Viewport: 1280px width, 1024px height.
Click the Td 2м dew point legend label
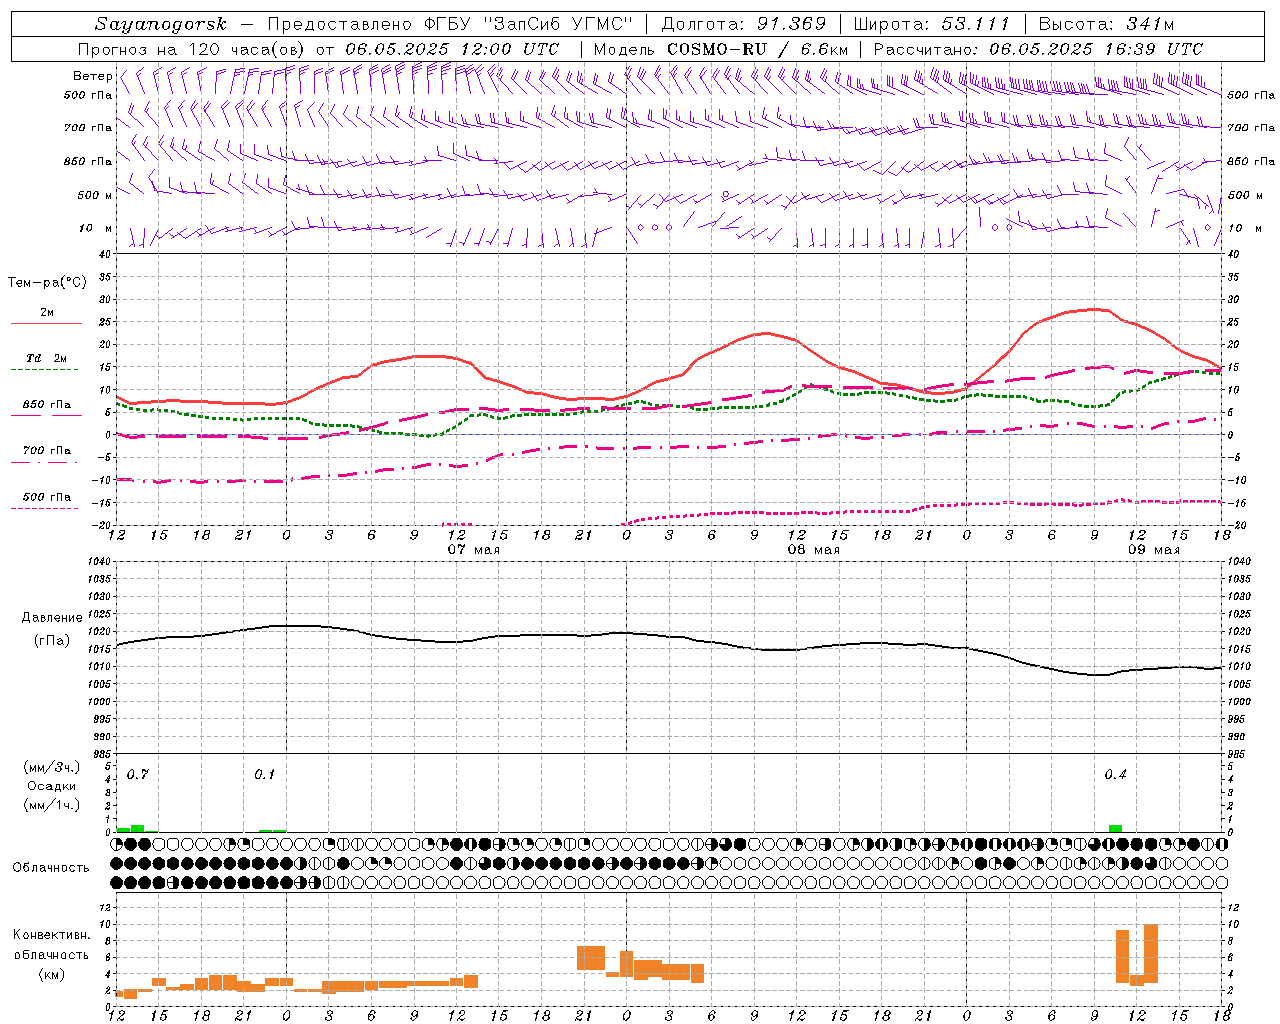tap(47, 358)
